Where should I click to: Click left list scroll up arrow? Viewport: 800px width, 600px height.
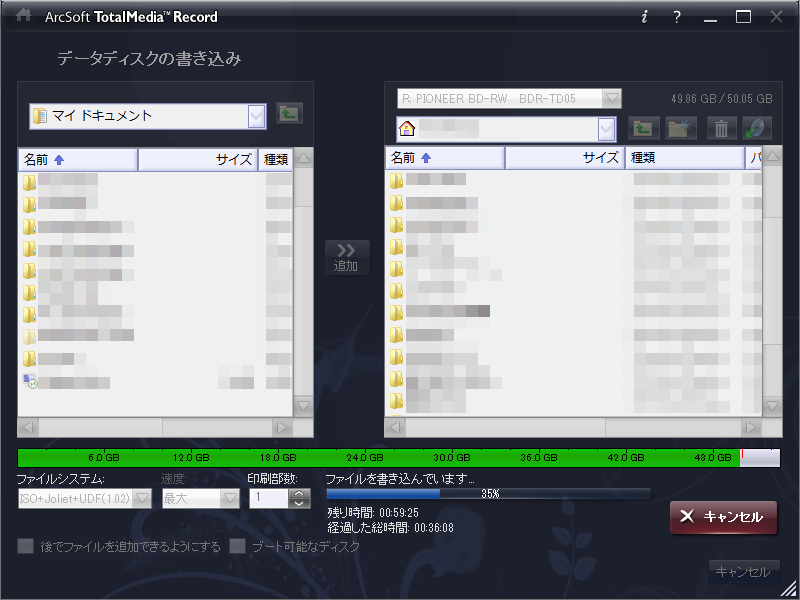[x=304, y=158]
